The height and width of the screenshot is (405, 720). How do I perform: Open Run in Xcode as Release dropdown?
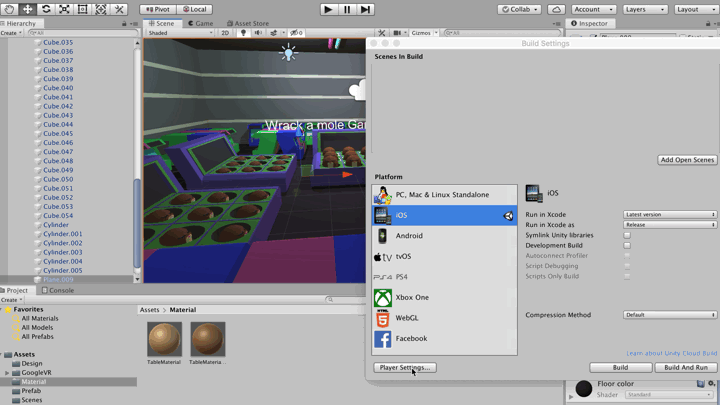[670, 225]
